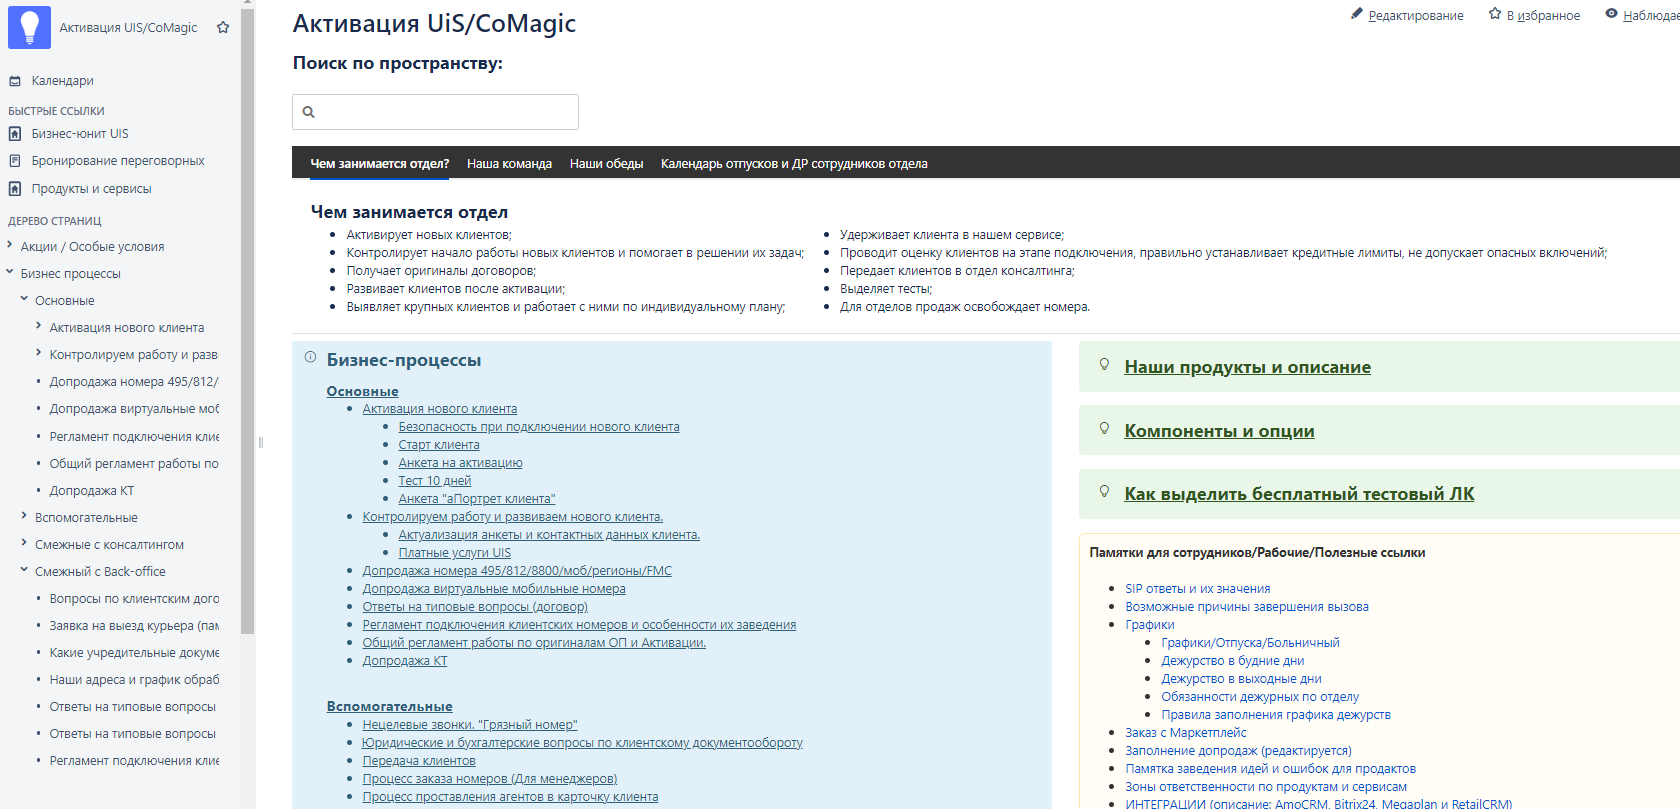The width and height of the screenshot is (1680, 809).
Task: Open Анкета на активацию link
Action: [x=460, y=463]
